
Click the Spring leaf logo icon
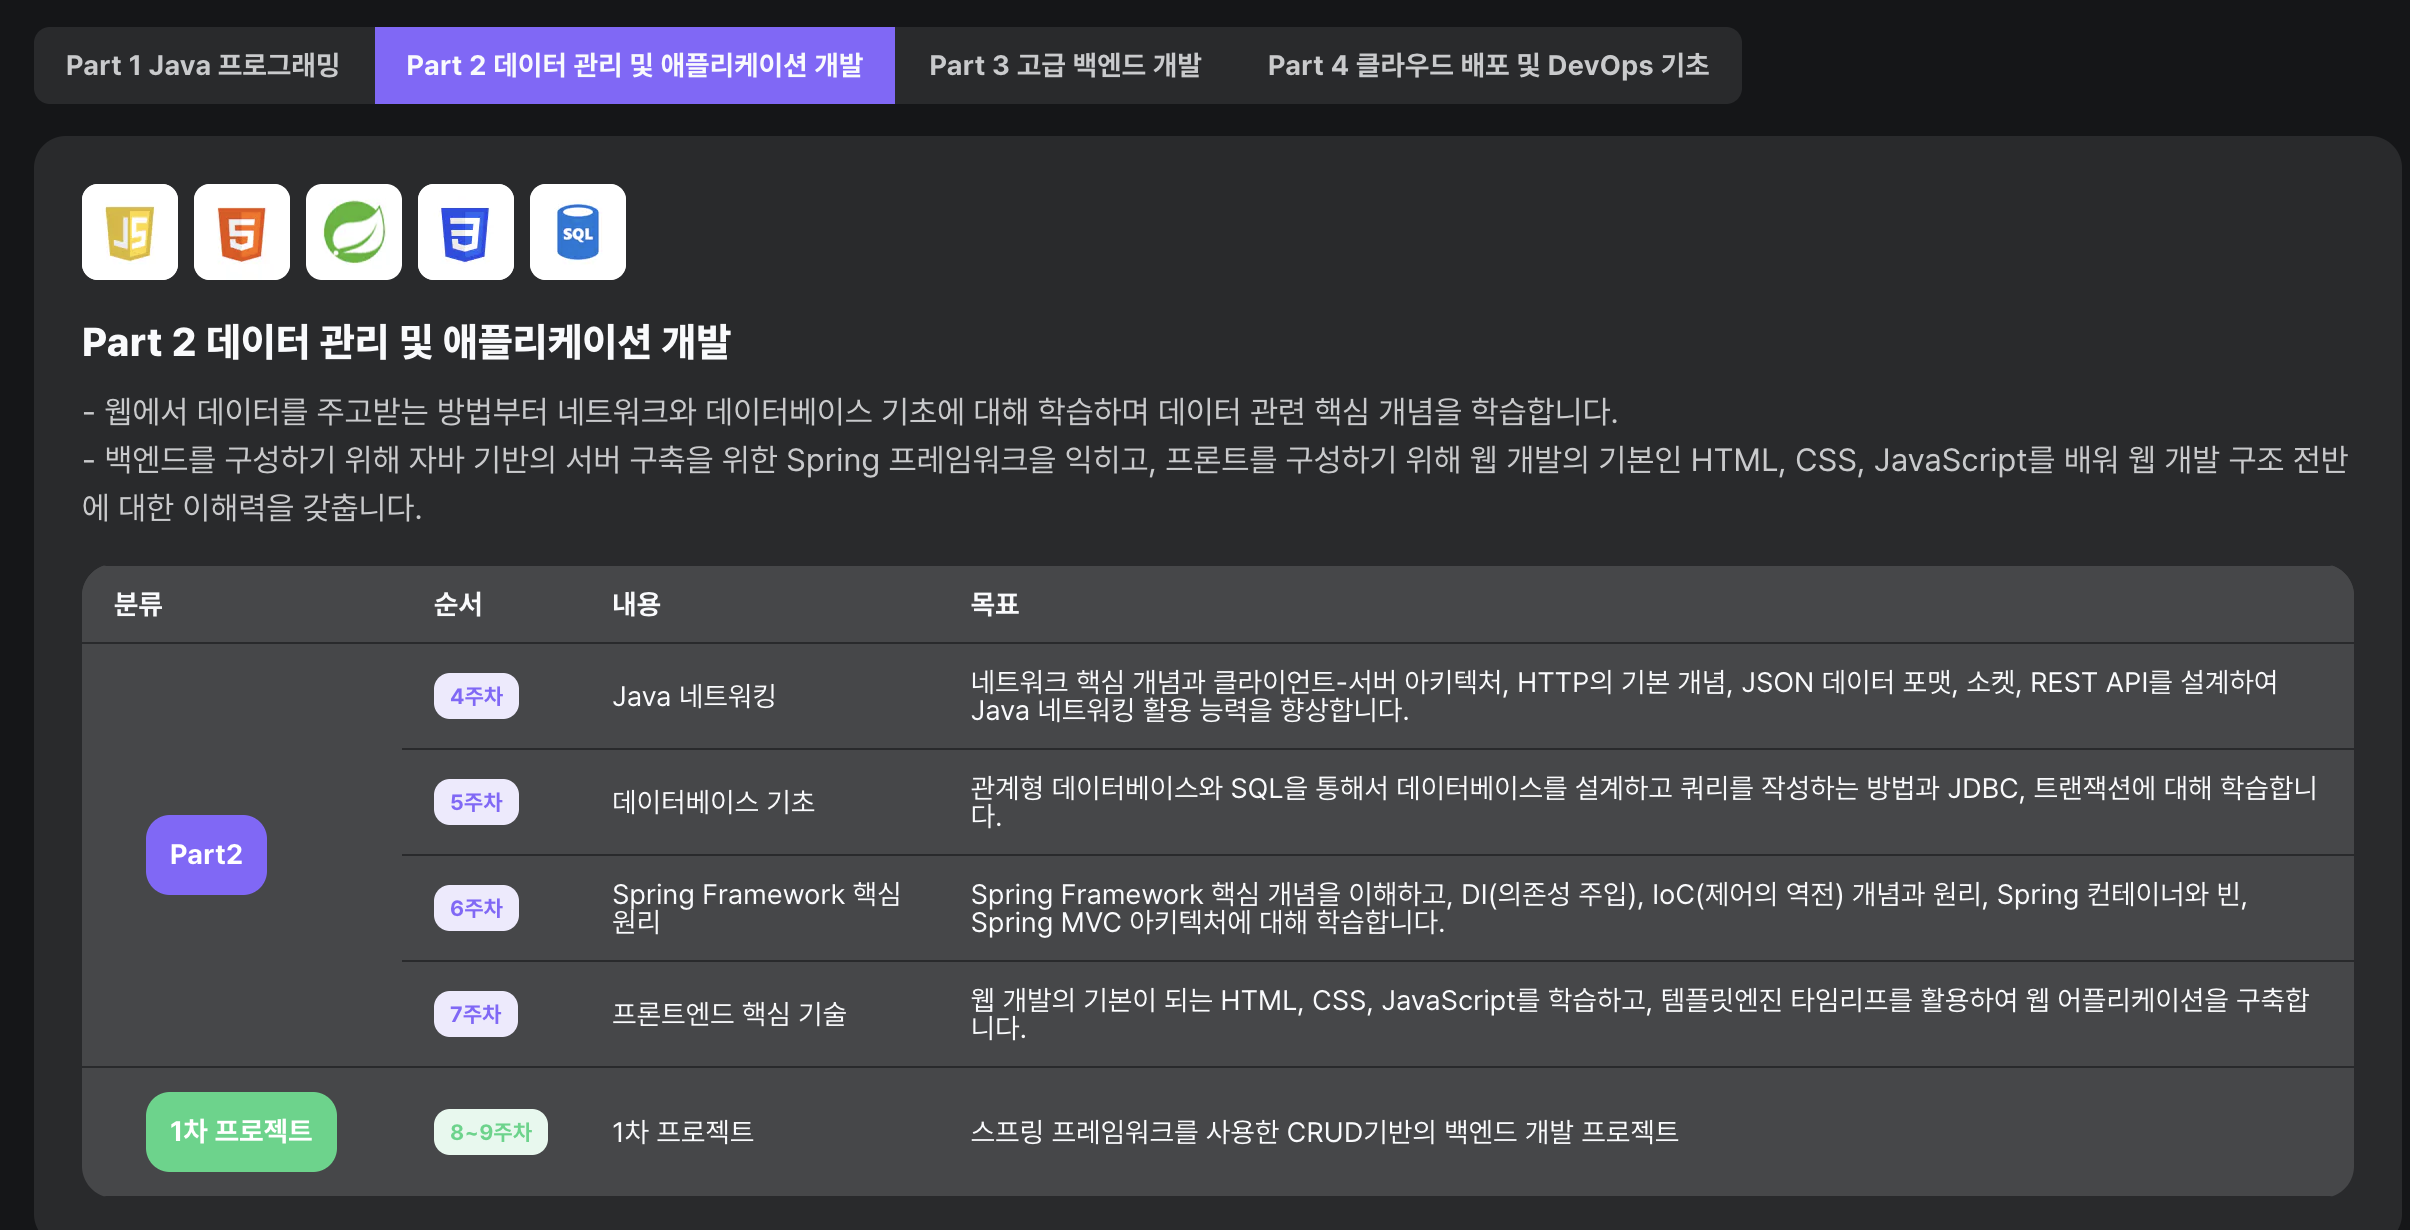(354, 232)
